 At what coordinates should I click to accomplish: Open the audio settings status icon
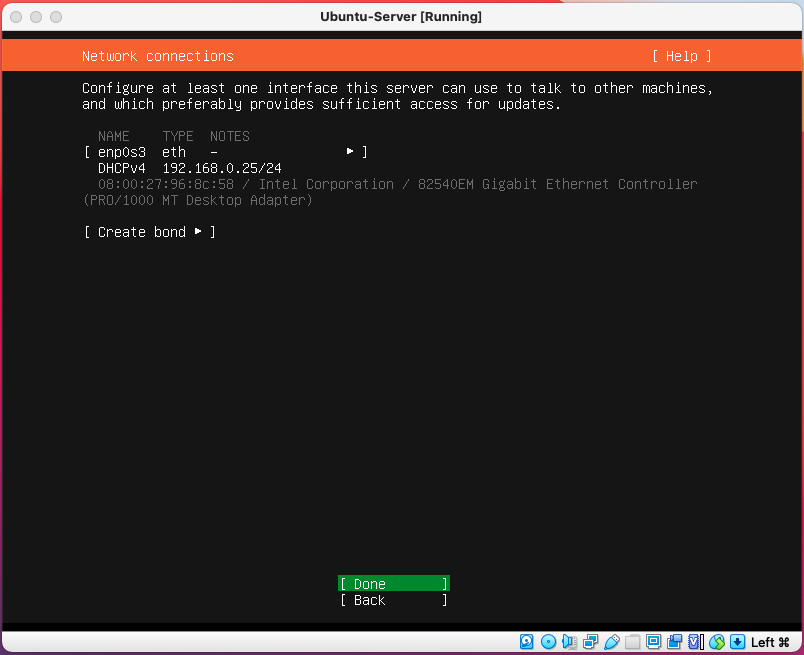pos(569,642)
